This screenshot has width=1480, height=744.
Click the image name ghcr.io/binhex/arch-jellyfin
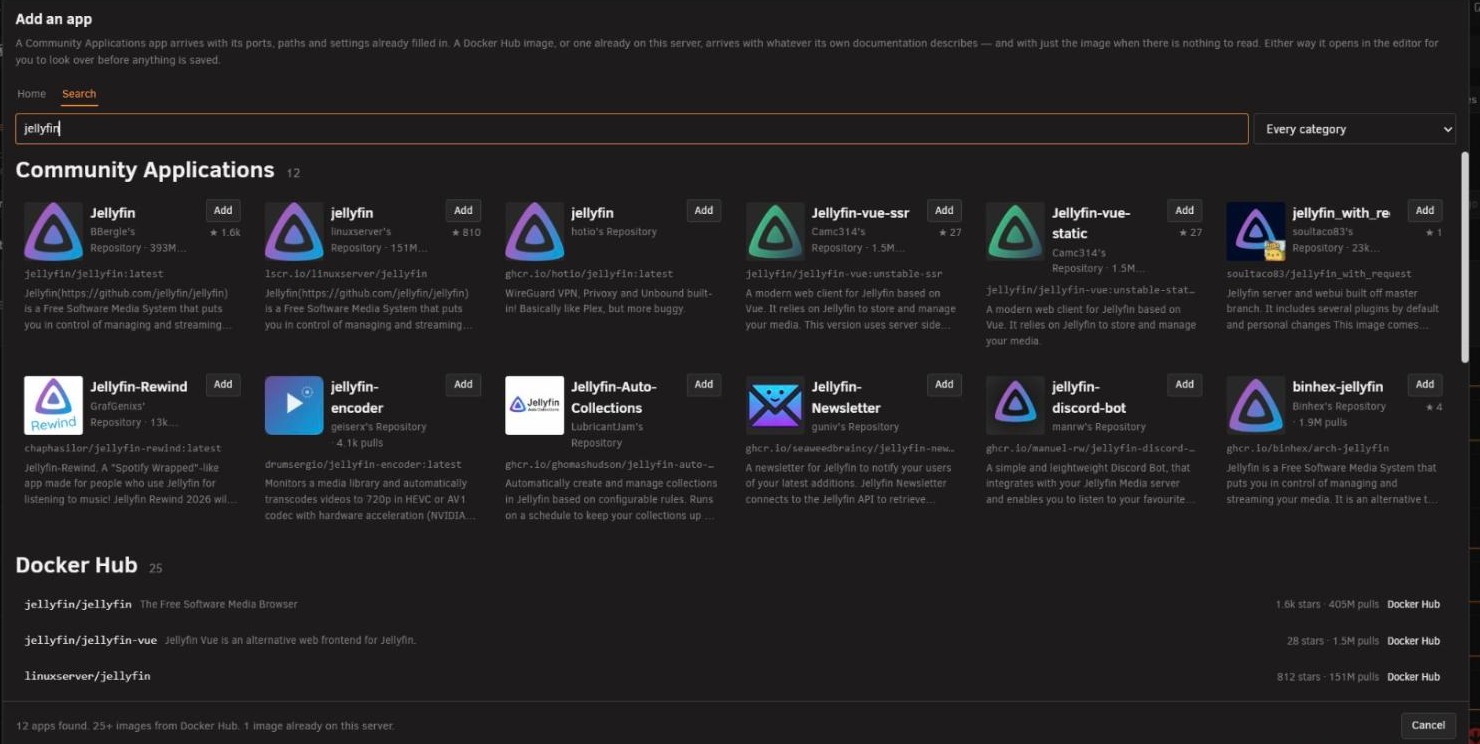pos(1308,448)
